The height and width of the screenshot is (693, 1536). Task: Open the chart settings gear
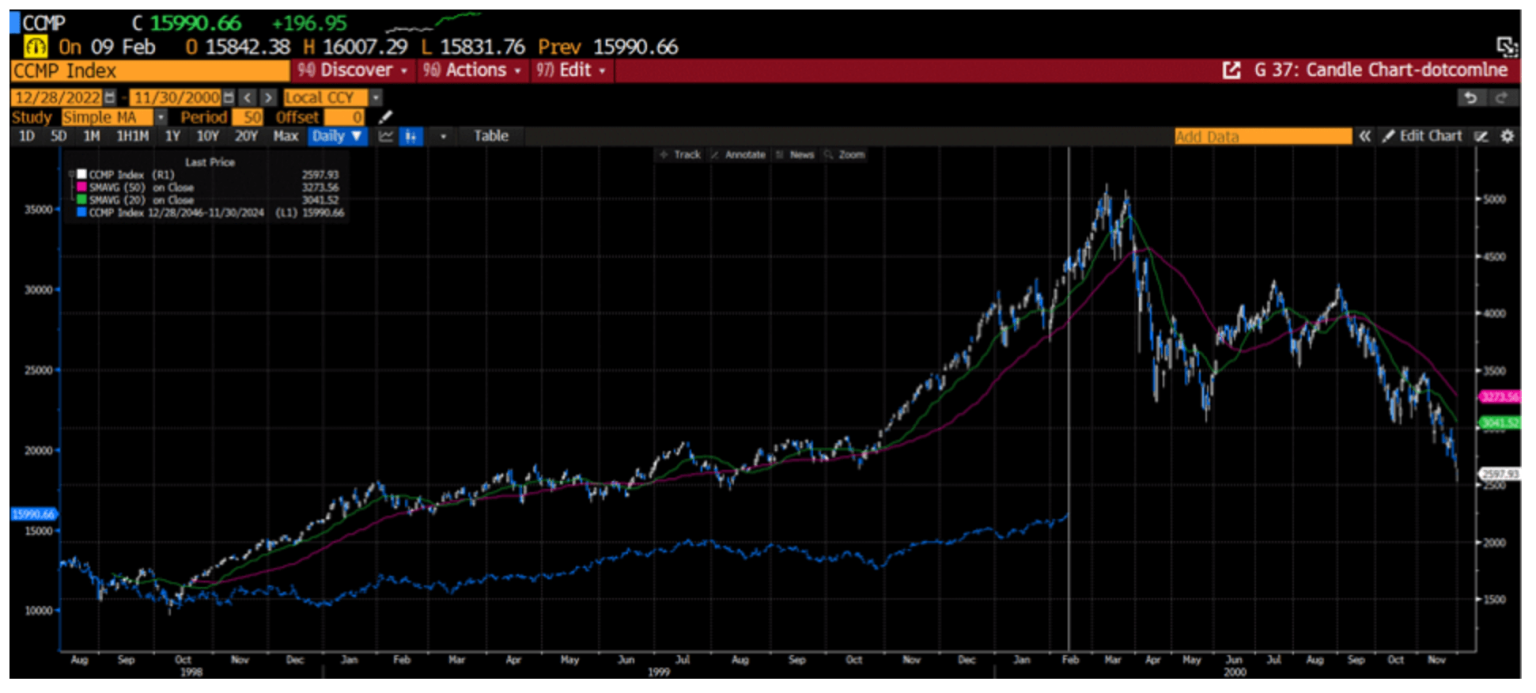(1509, 136)
